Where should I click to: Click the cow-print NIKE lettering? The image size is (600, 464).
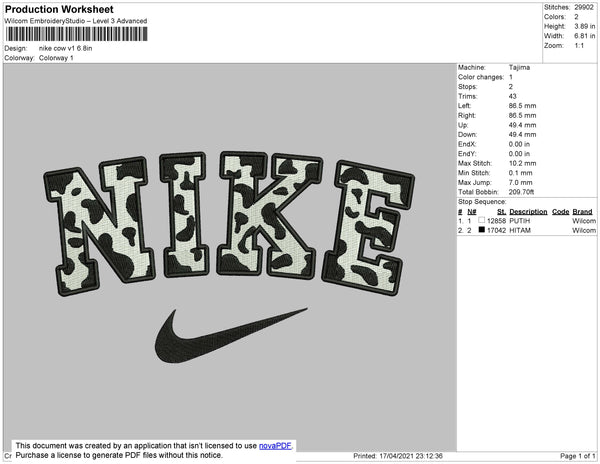coord(229,223)
